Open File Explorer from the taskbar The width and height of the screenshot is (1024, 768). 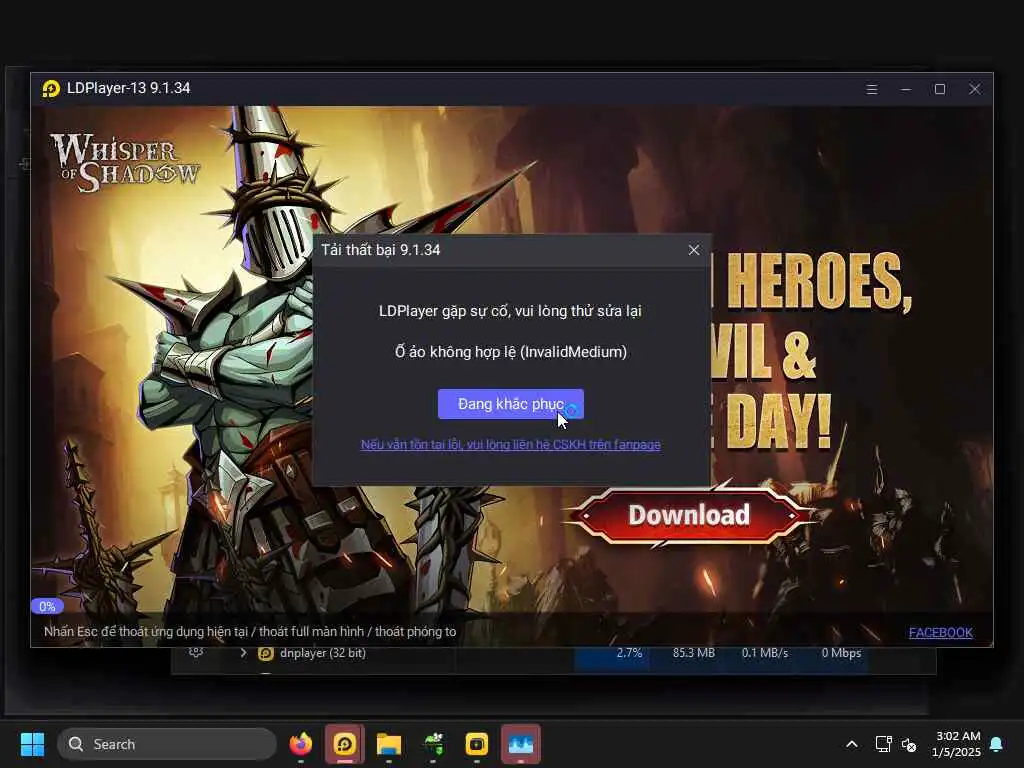coord(389,744)
